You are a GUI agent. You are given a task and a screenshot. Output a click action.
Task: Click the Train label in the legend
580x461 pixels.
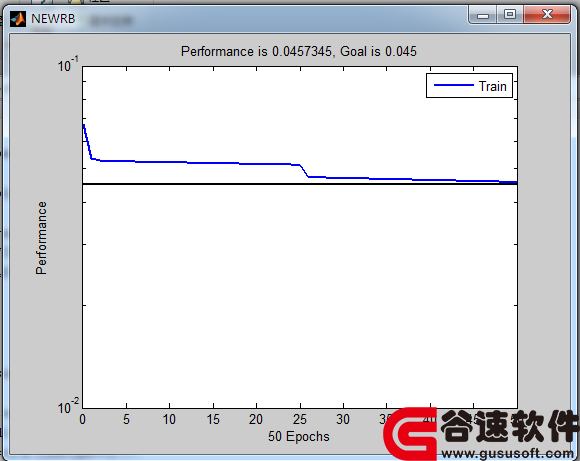[x=492, y=86]
